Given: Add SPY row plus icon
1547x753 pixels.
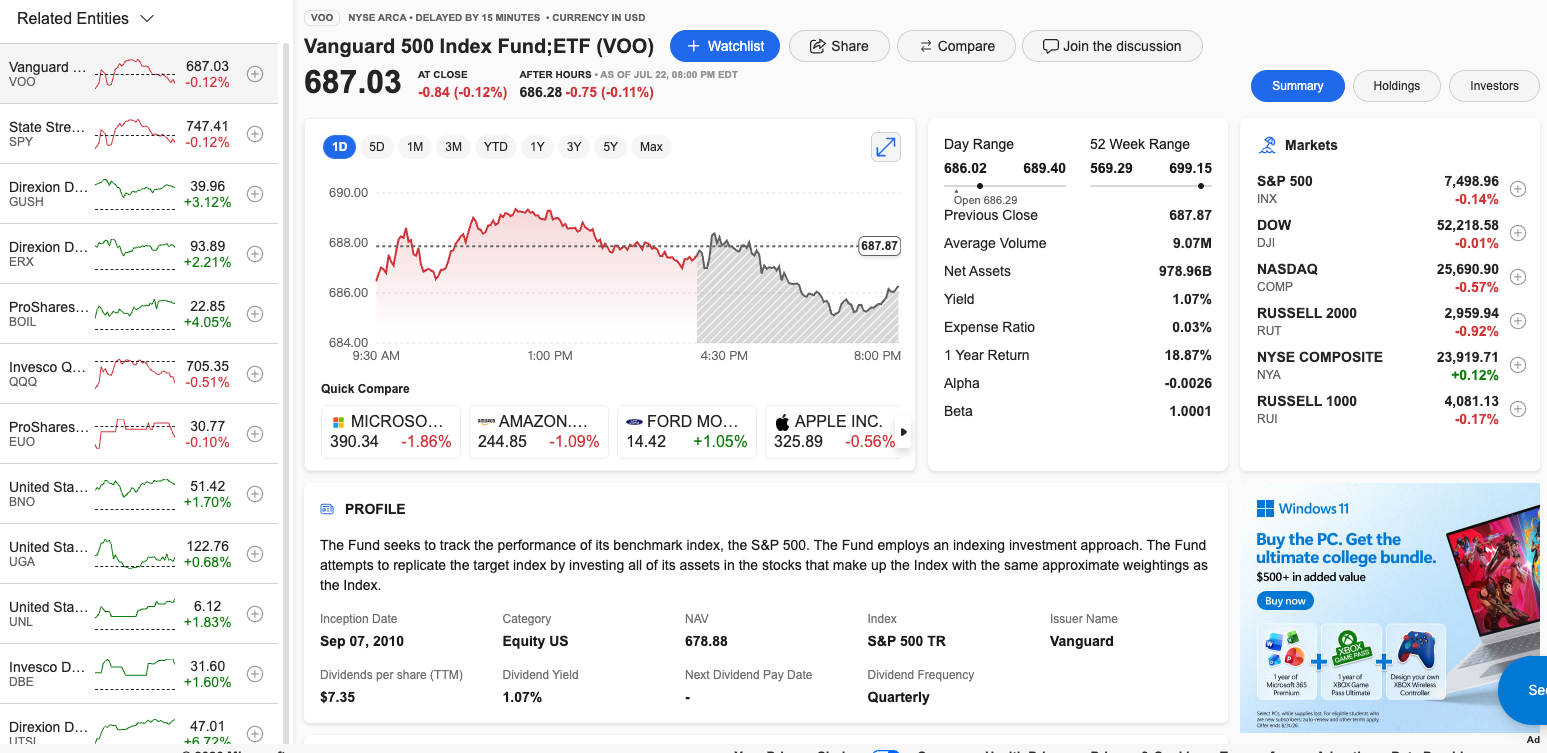Looking at the screenshot, I should (255, 134).
